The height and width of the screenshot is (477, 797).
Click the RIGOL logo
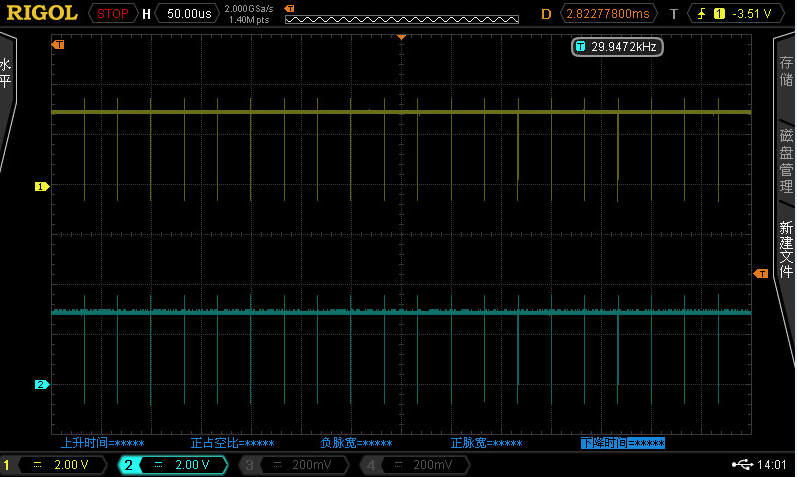tap(42, 13)
